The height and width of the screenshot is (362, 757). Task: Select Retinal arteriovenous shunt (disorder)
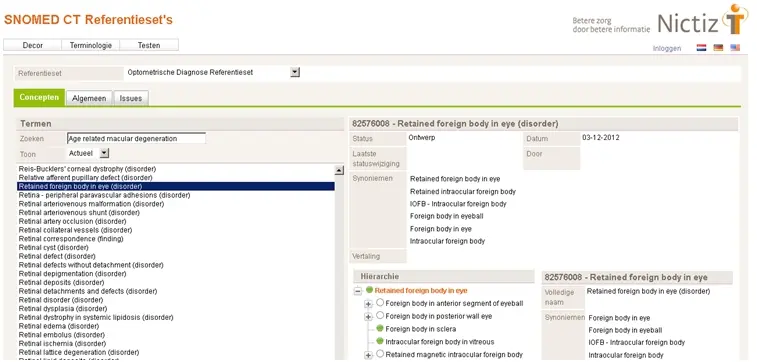click(x=79, y=212)
